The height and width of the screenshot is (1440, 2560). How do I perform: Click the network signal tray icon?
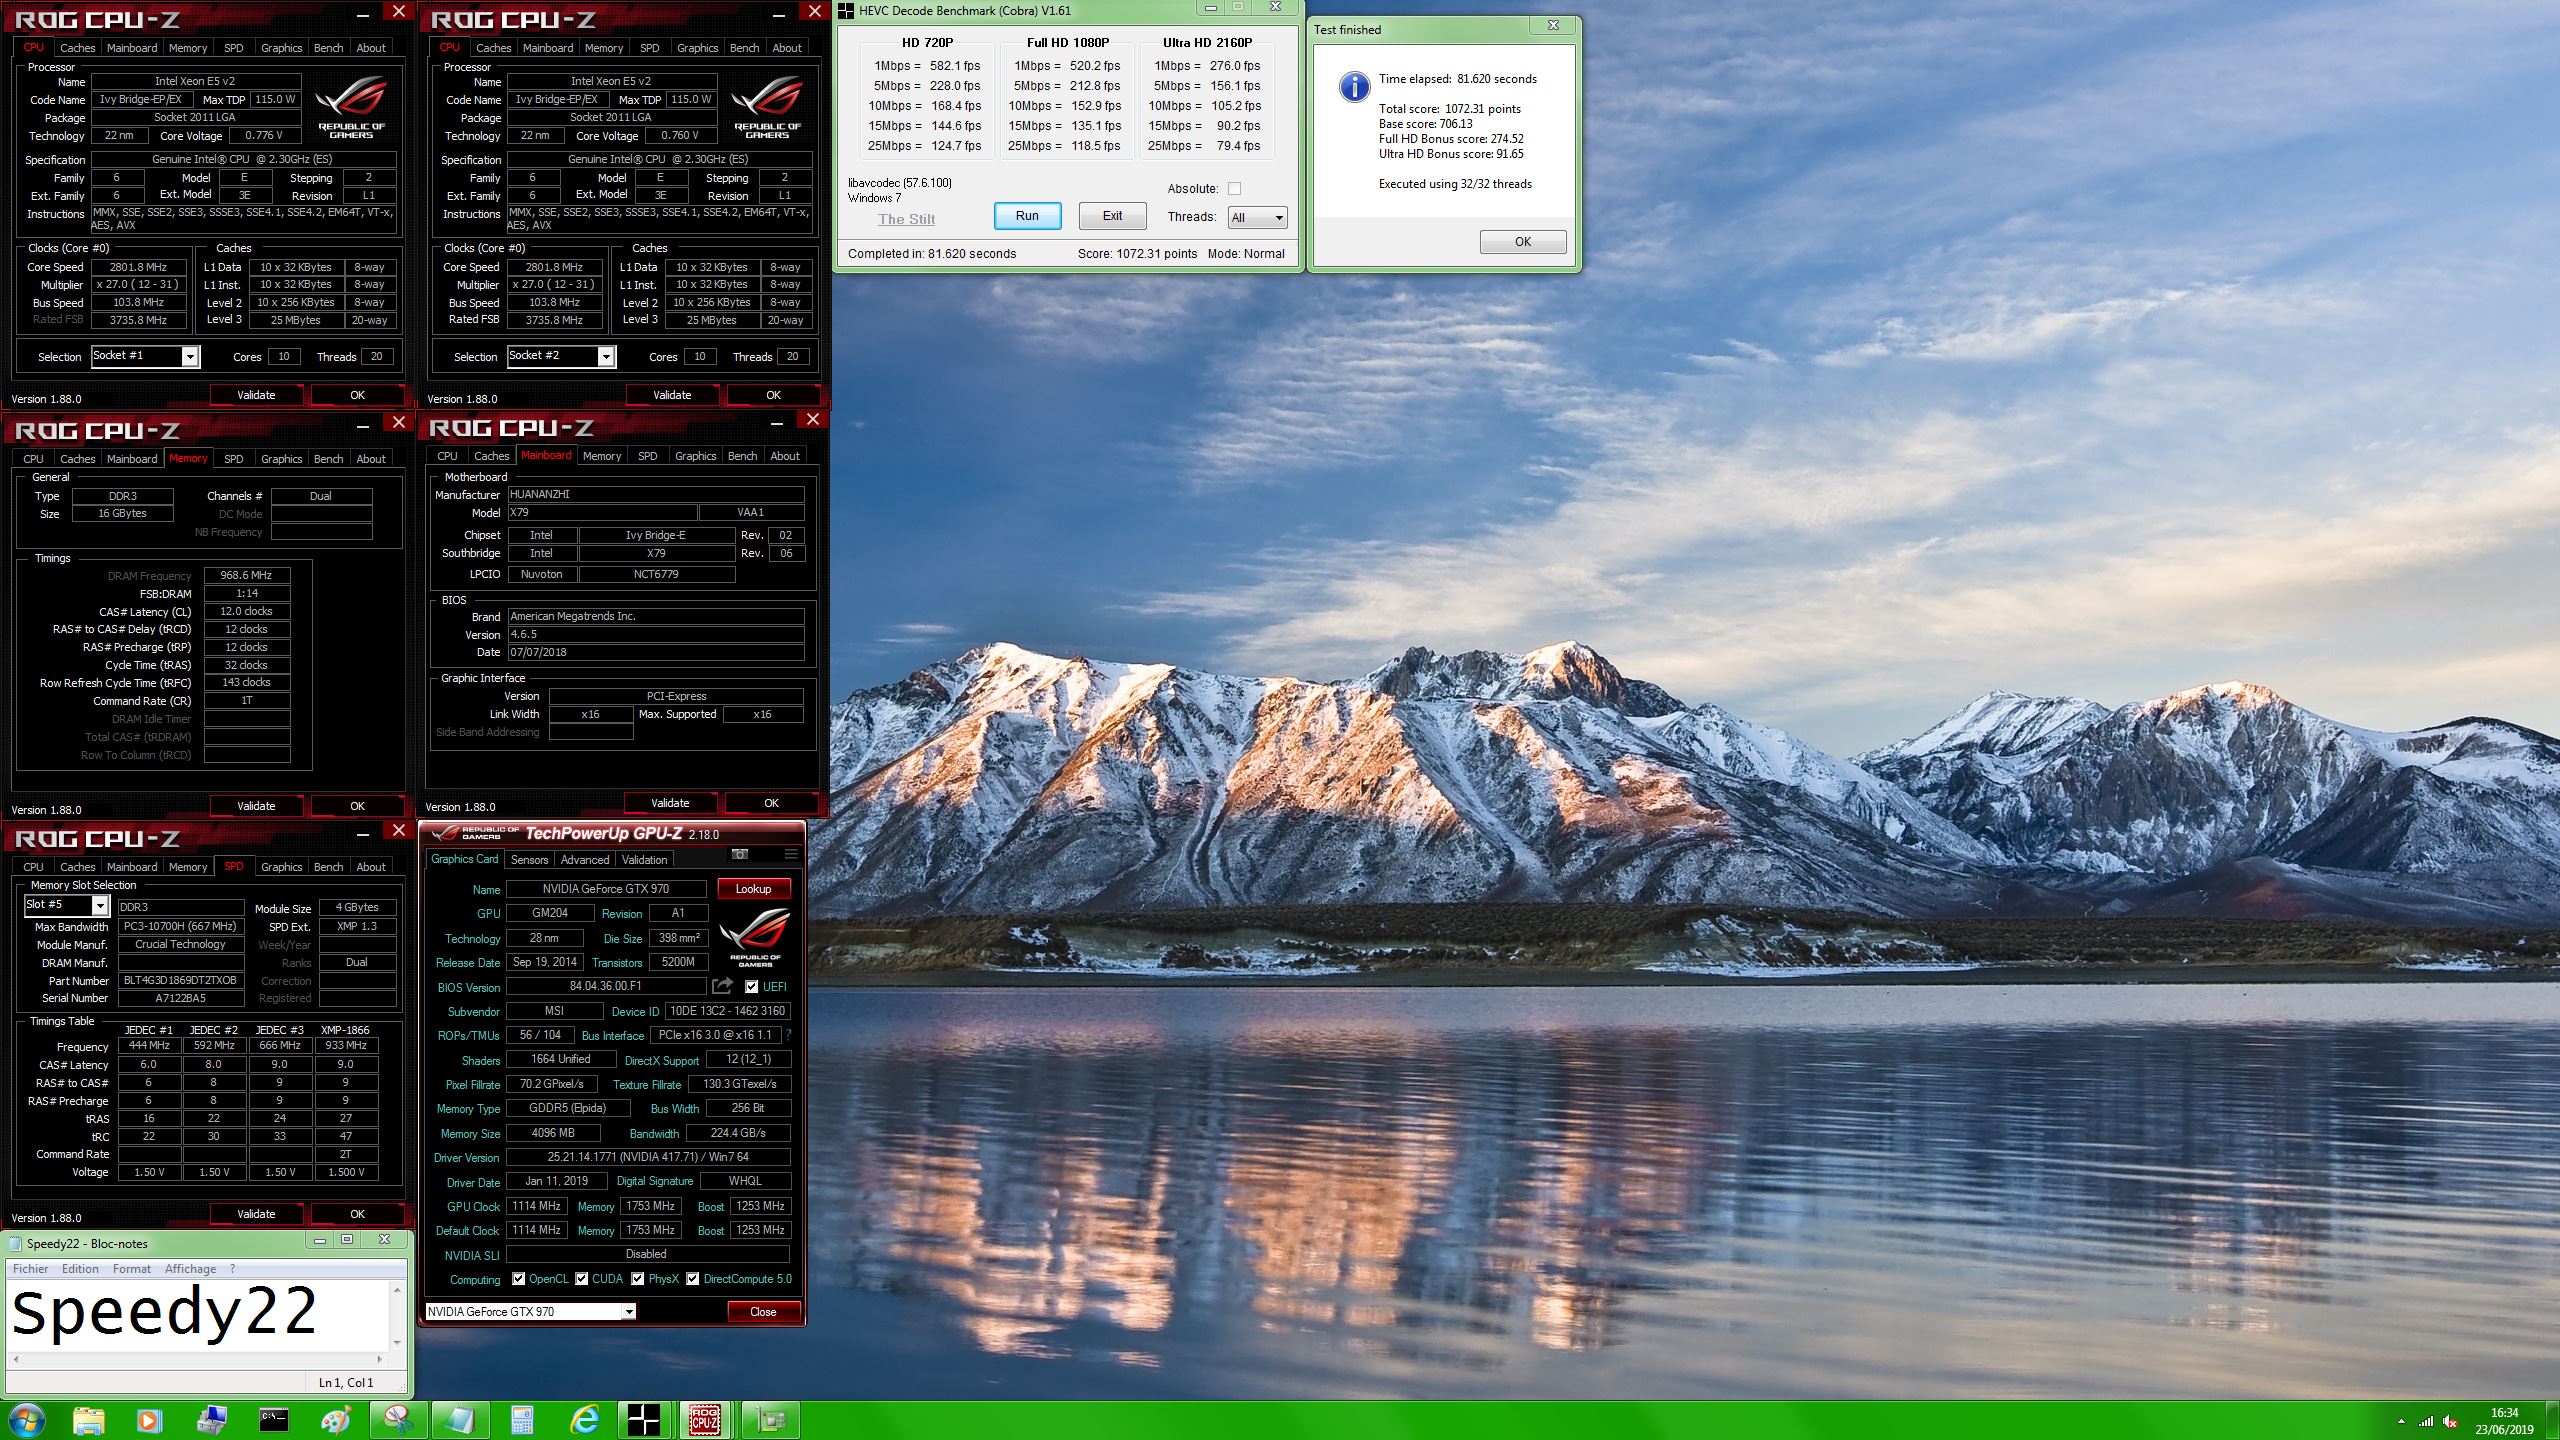(2426, 1421)
